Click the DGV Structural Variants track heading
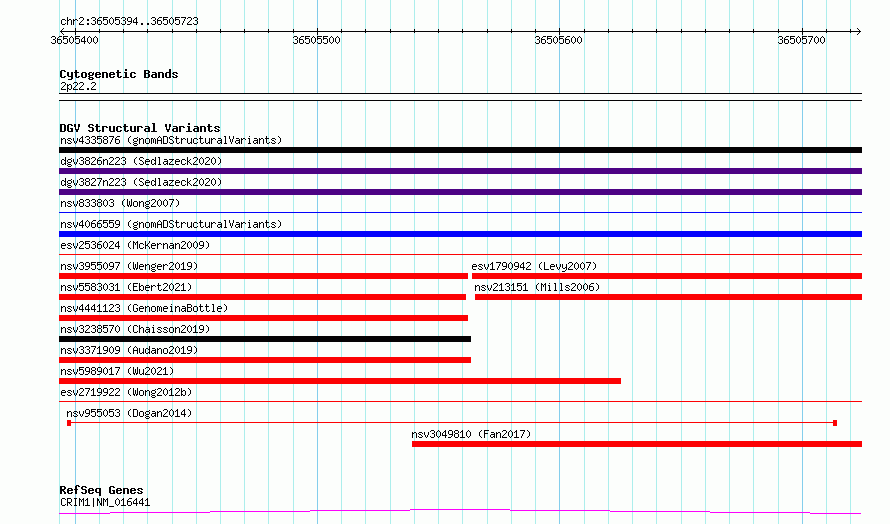Image resolution: width=890 pixels, height=524 pixels. (140, 128)
